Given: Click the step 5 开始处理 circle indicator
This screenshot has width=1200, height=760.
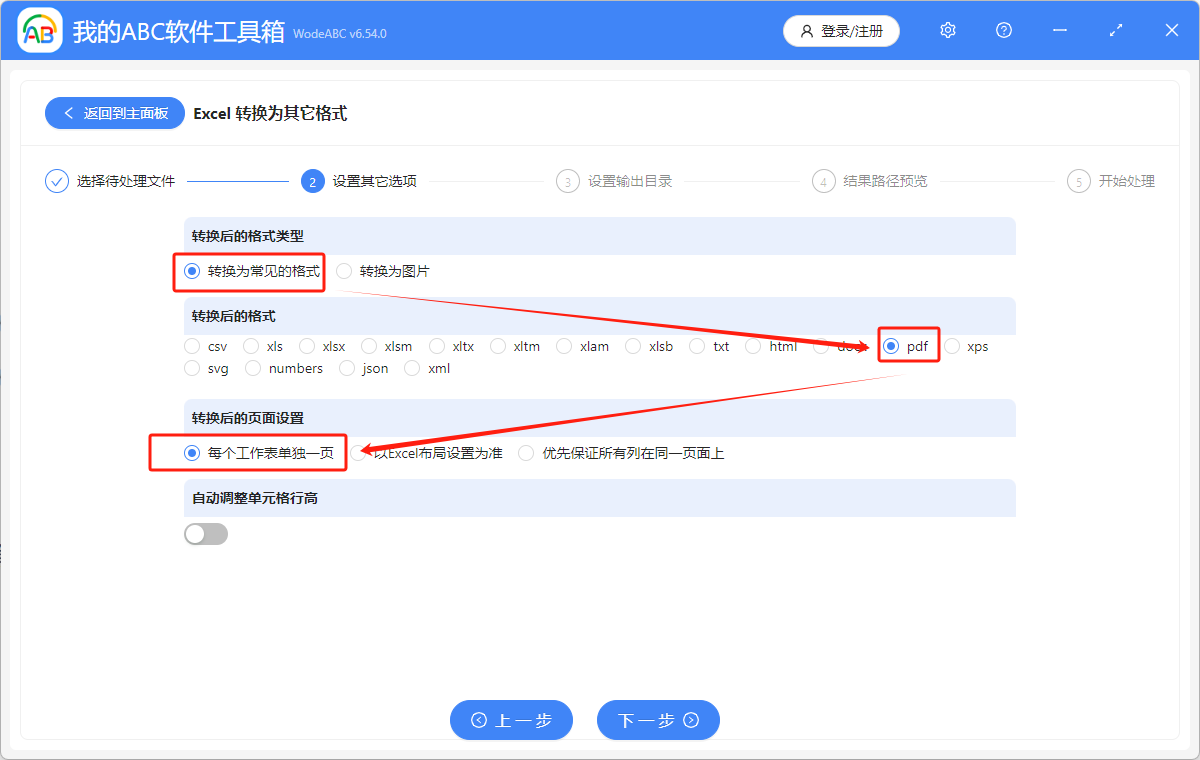Looking at the screenshot, I should click(x=1078, y=181).
